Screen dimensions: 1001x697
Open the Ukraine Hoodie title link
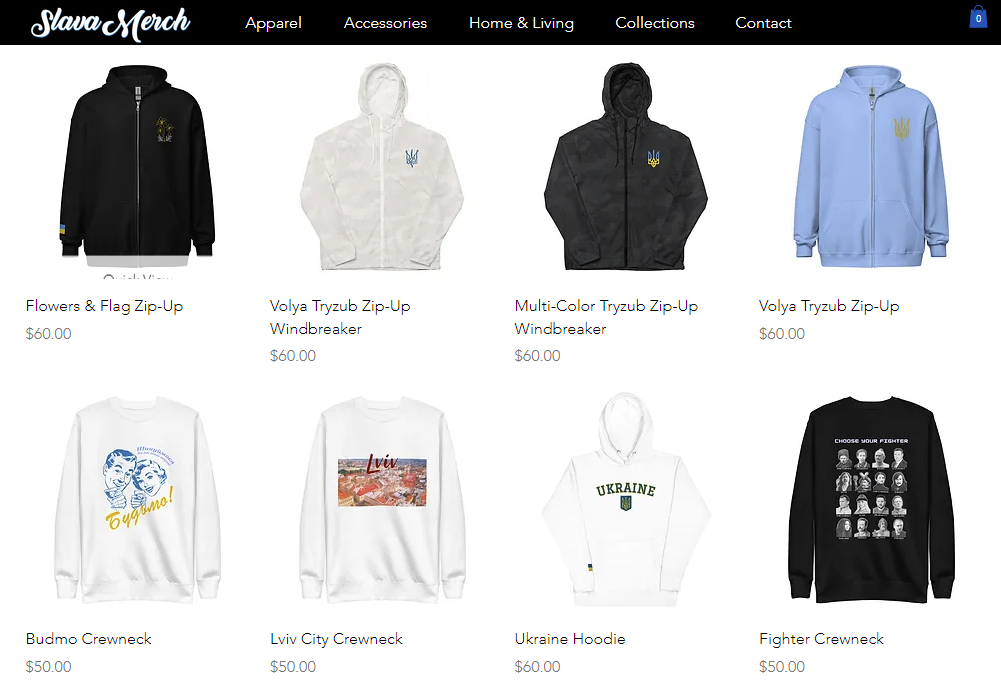tap(569, 639)
